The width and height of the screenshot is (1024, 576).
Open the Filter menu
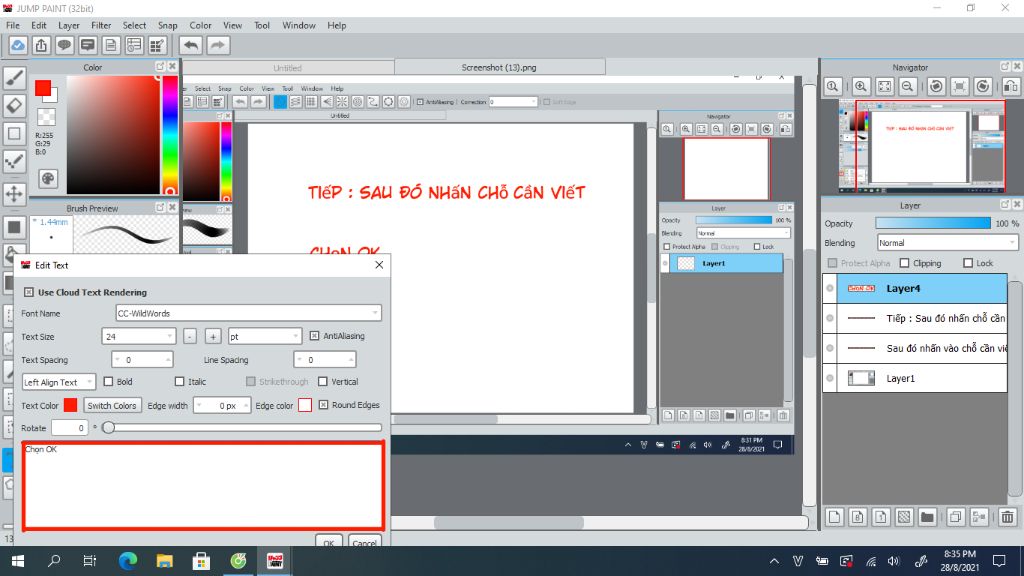pyautogui.click(x=101, y=25)
